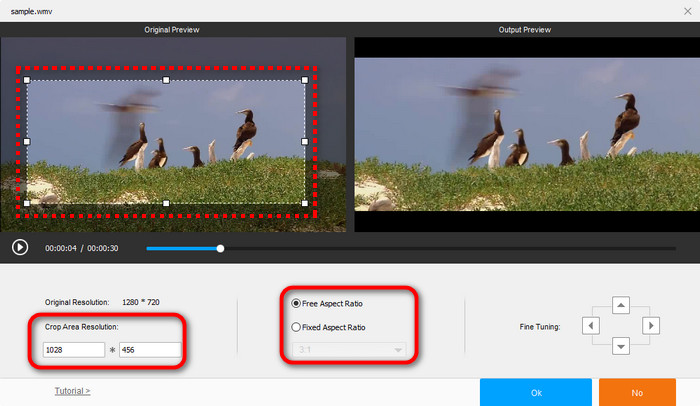Viewport: 700px width, 406px height.
Task: Click the Output Preview heading
Action: tap(525, 29)
